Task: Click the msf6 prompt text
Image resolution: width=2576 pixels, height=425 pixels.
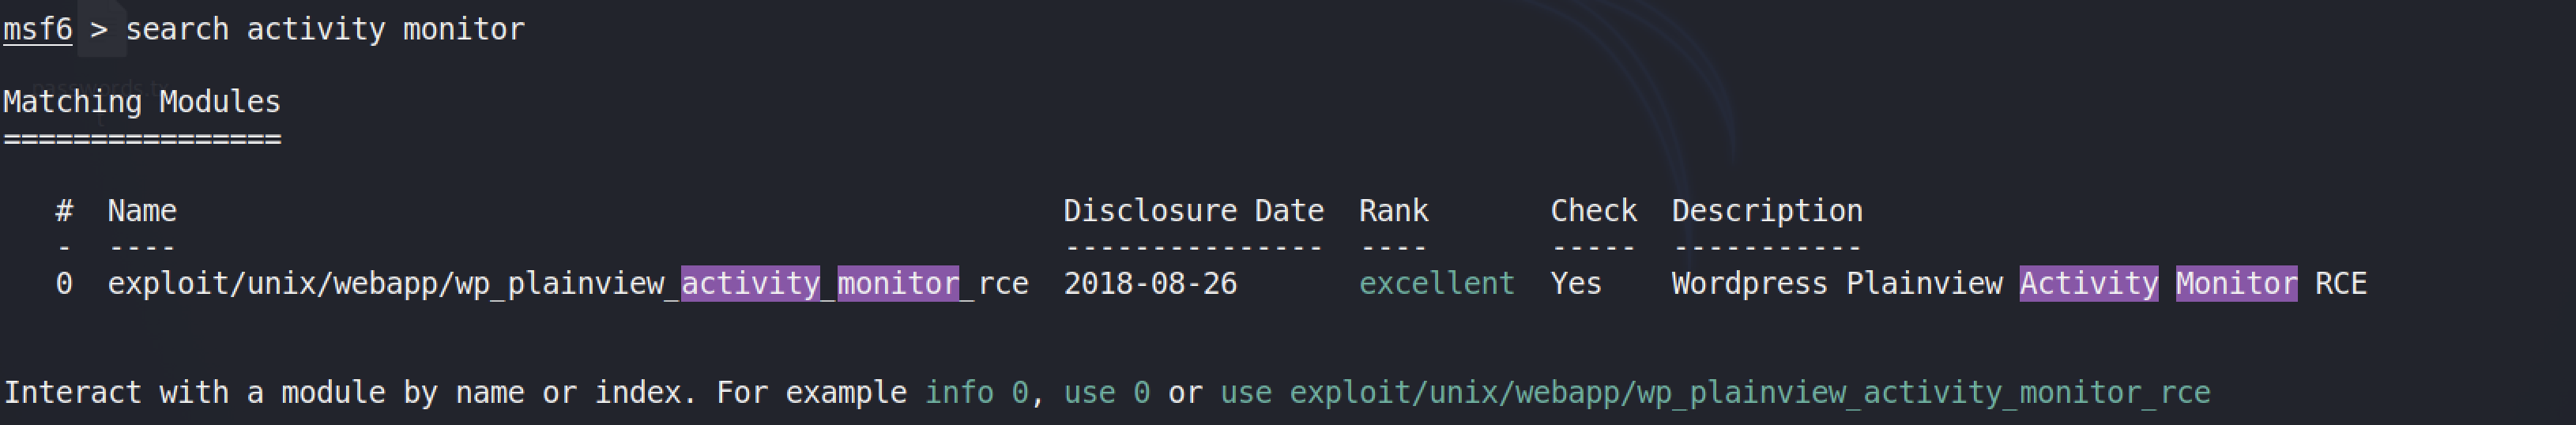Action: (38, 29)
